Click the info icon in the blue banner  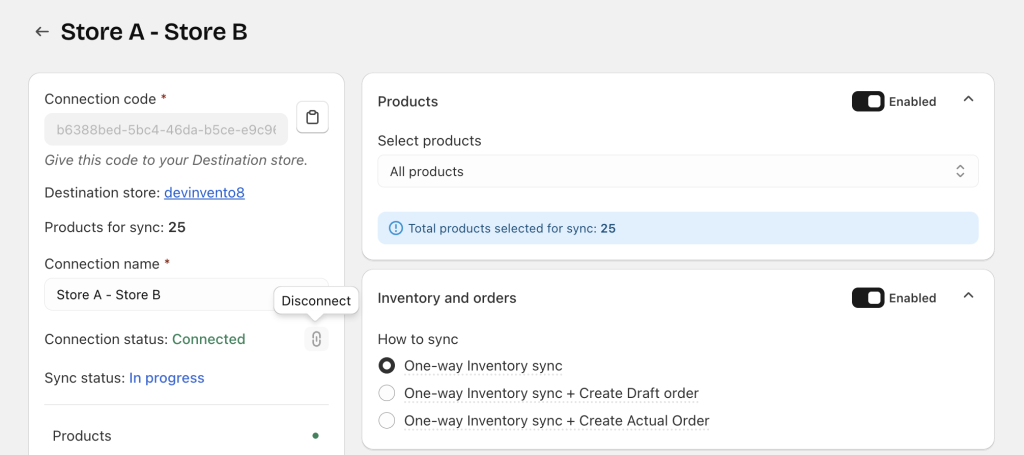[394, 228]
